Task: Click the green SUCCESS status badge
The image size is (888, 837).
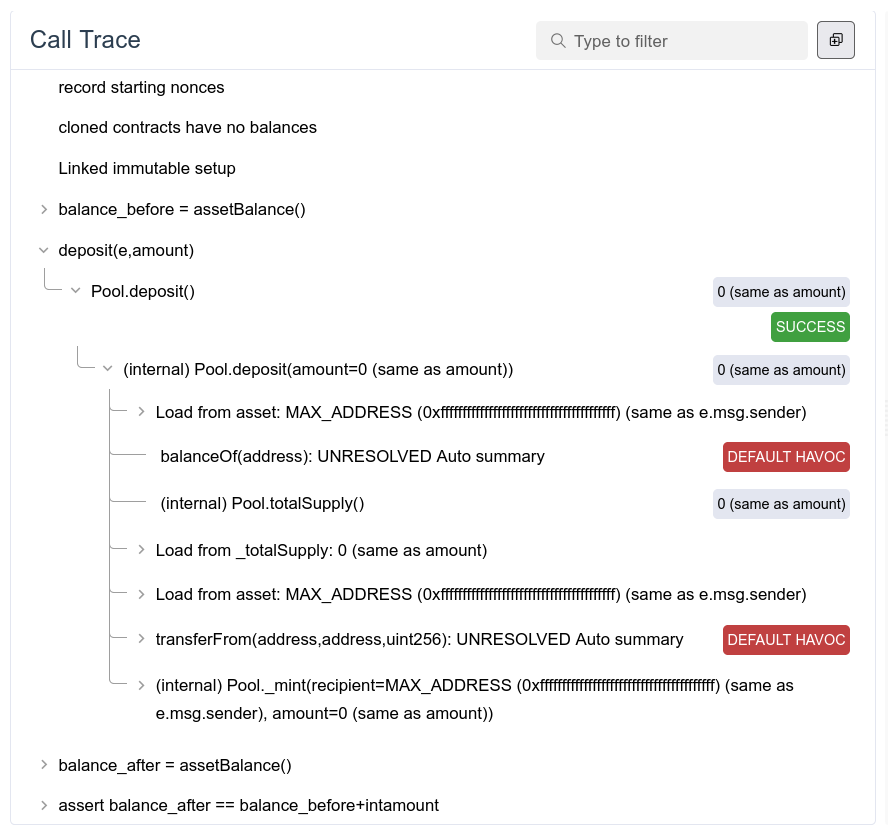Action: [x=810, y=327]
